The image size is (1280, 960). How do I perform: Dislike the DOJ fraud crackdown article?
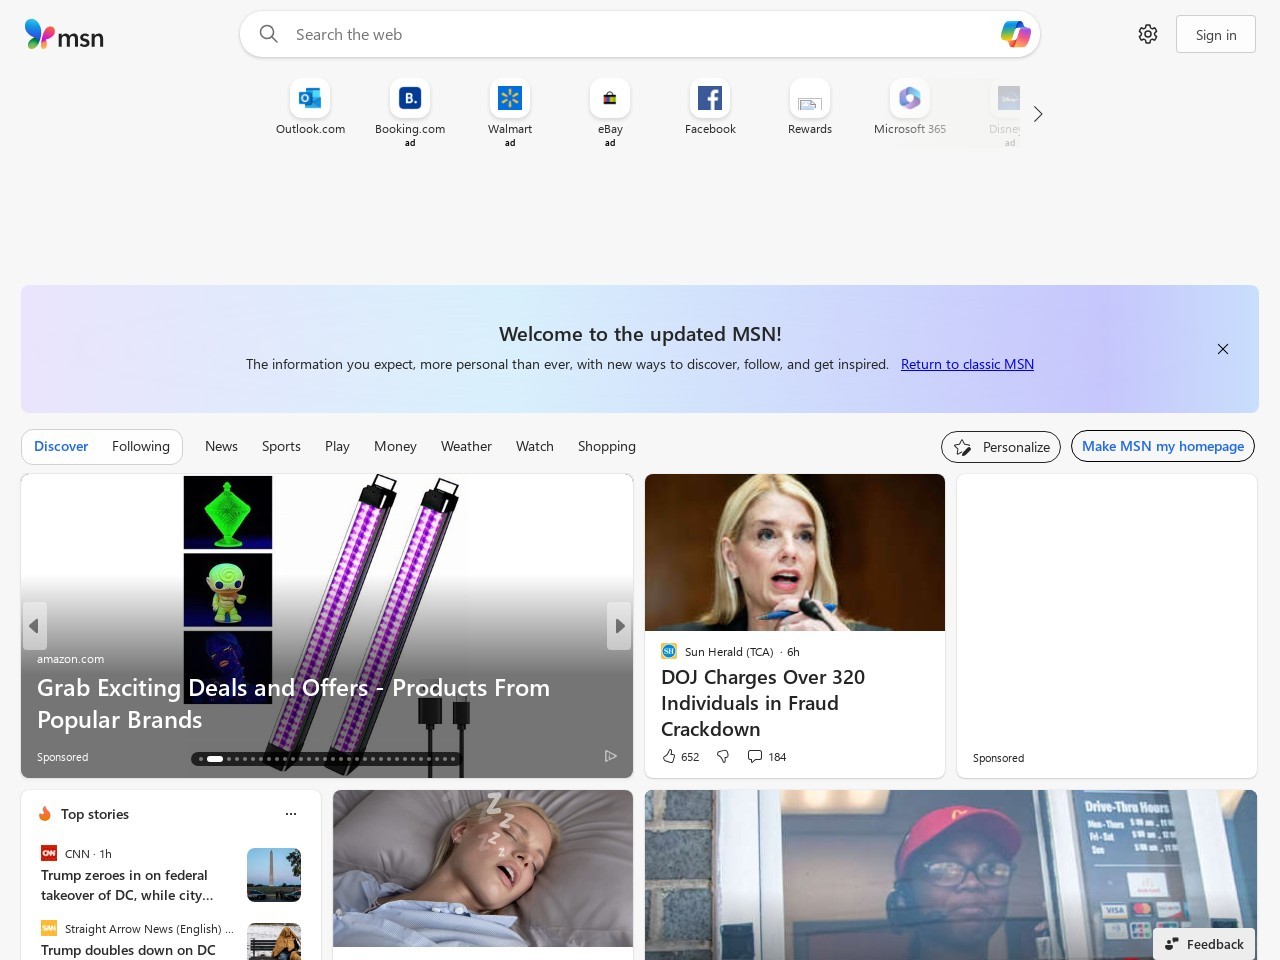(723, 756)
